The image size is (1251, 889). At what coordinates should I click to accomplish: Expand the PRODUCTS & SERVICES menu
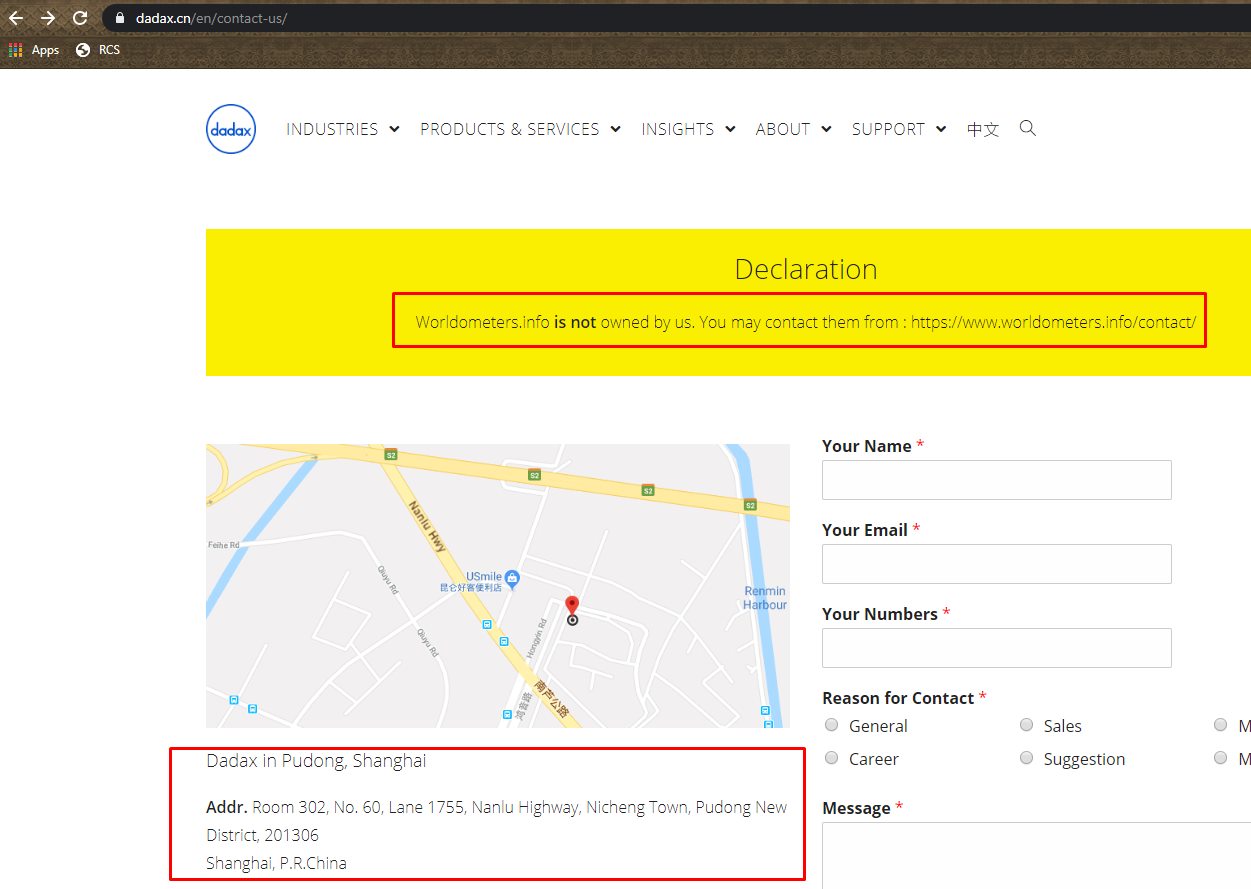coord(520,129)
